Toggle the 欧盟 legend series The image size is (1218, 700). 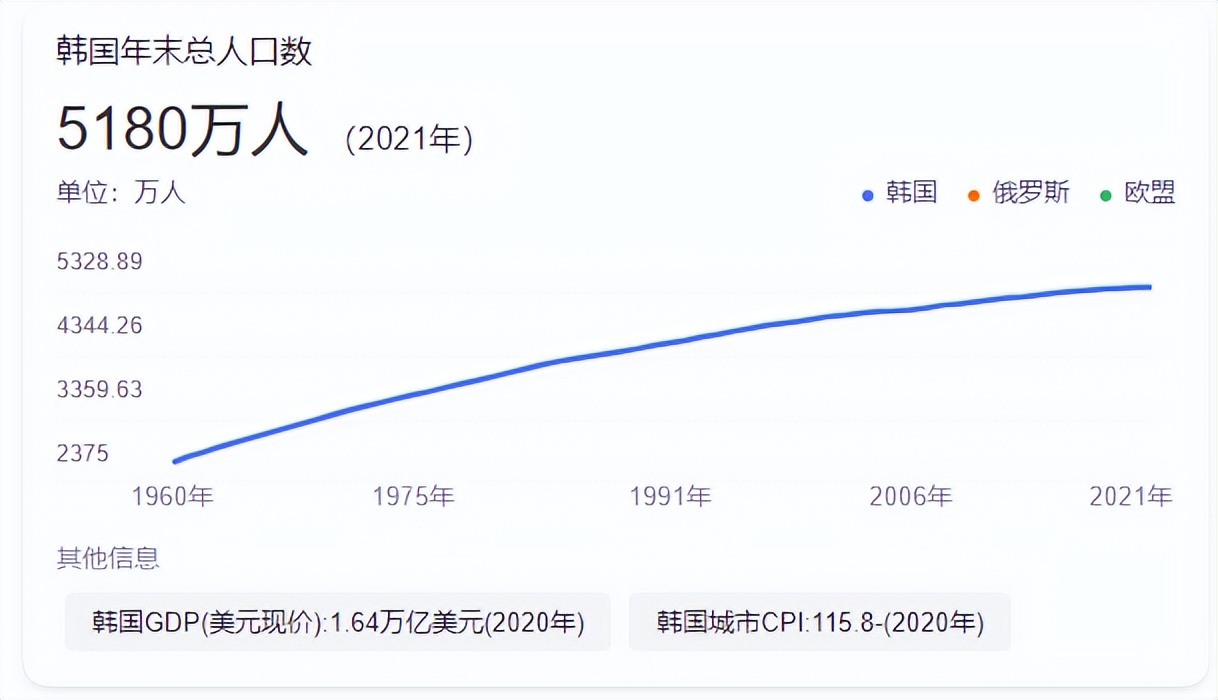[x=1138, y=193]
